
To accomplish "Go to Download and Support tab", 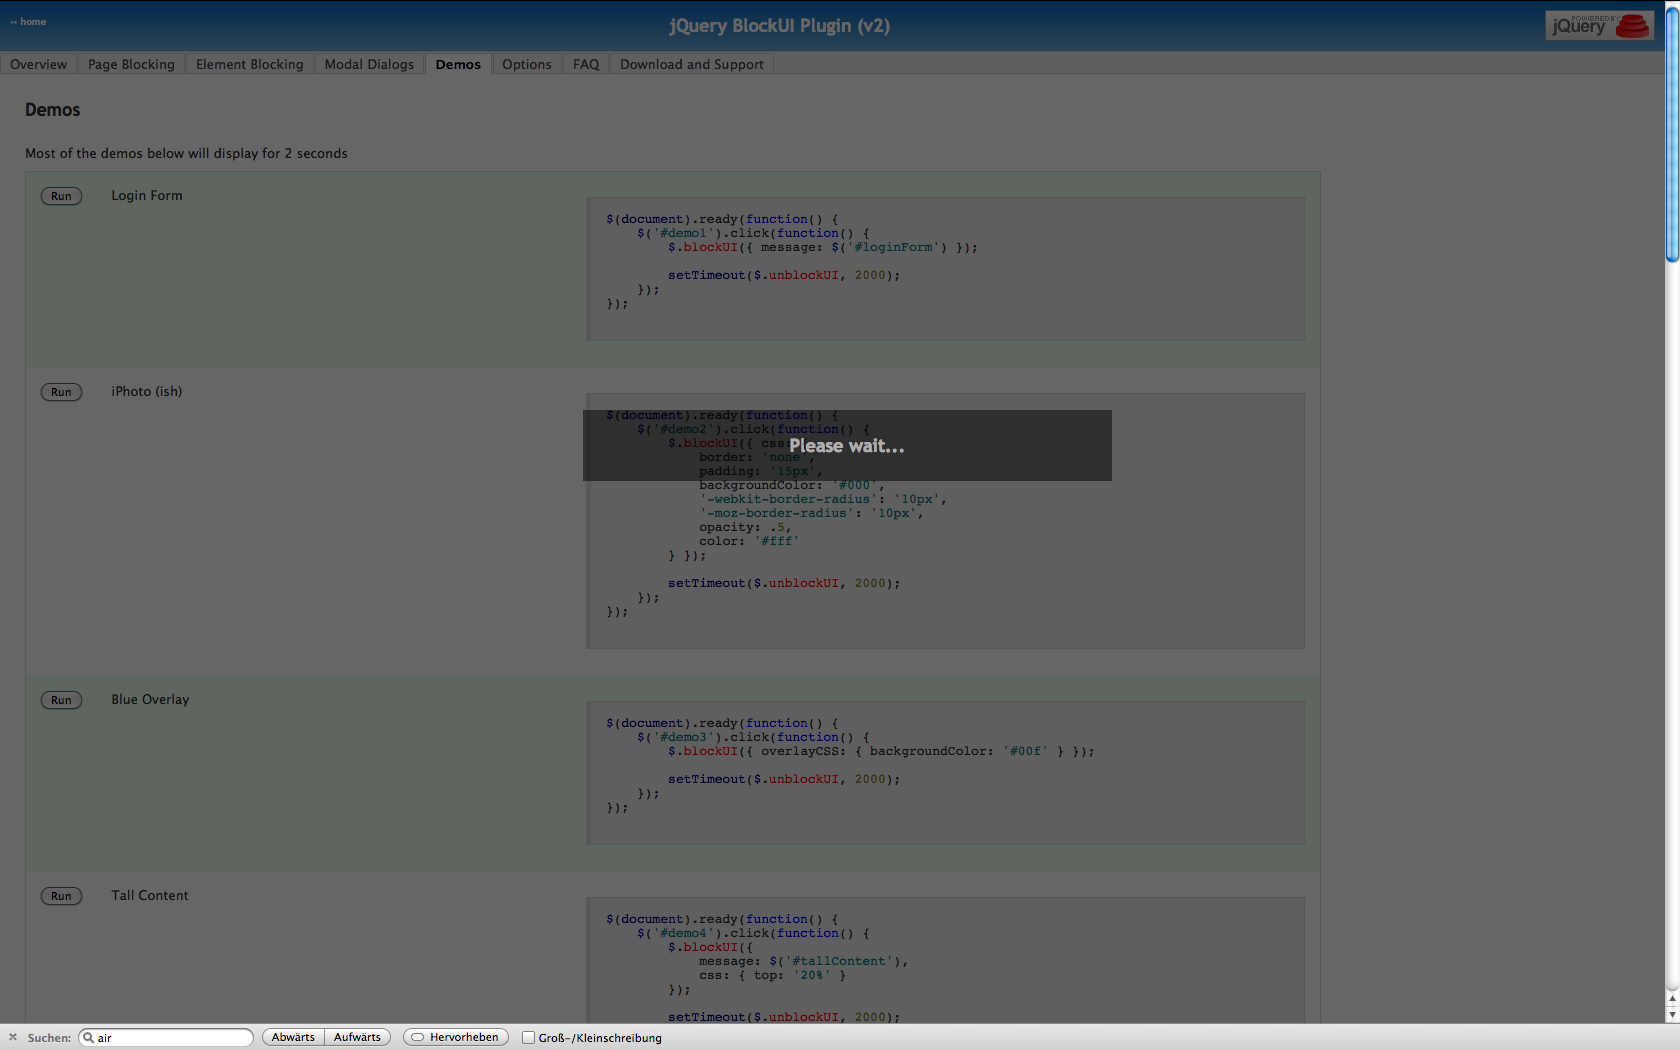I will (692, 64).
